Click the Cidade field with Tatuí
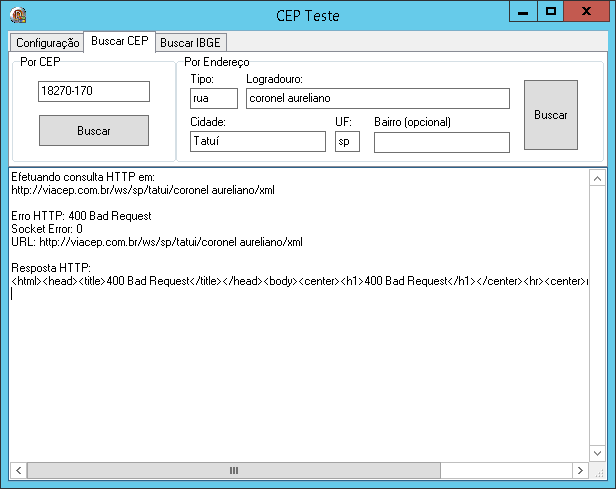This screenshot has height=489, width=616. 258,141
